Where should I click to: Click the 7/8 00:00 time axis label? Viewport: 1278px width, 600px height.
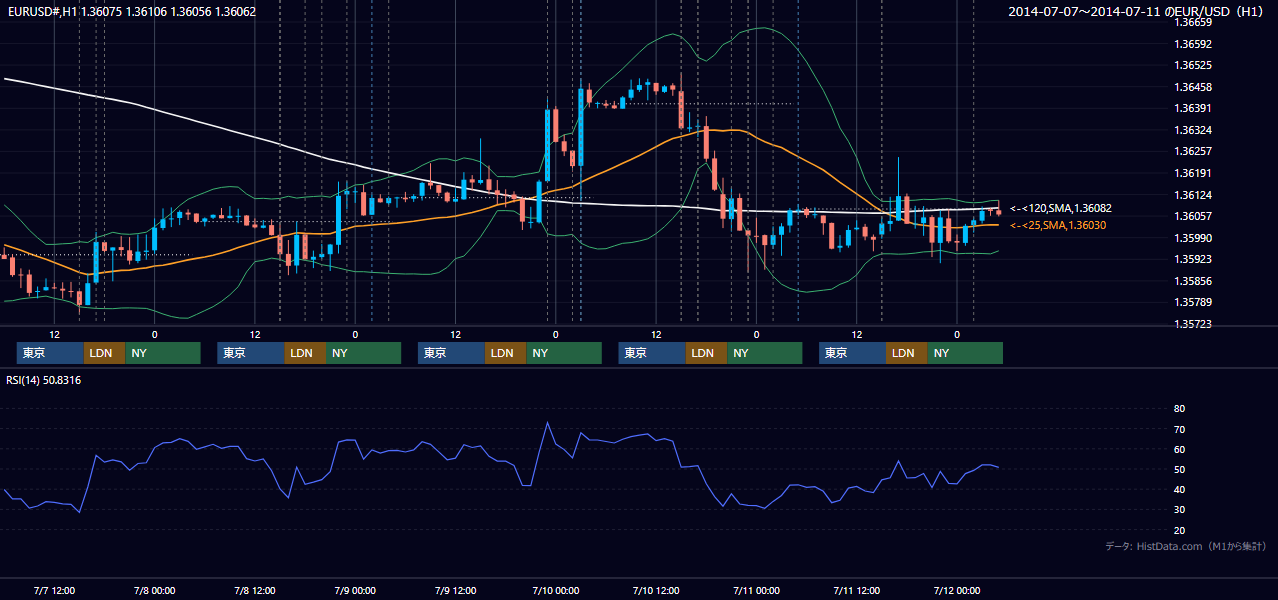click(154, 590)
